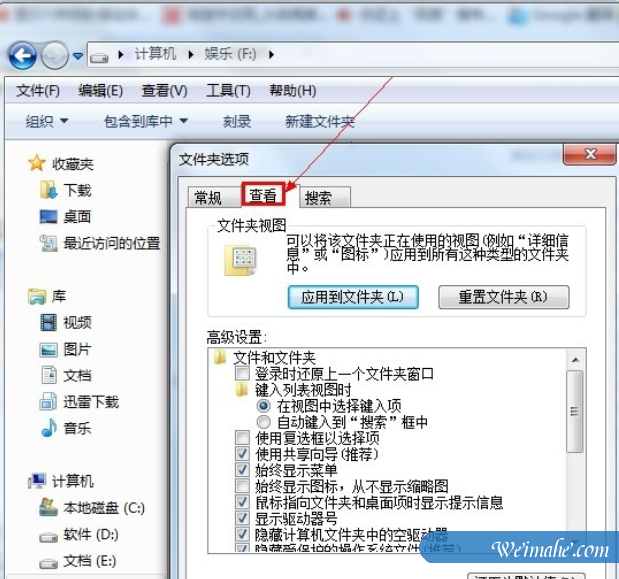619x579 pixels.
Task: Click the 收藏夹 star icon
Action: coord(36,163)
